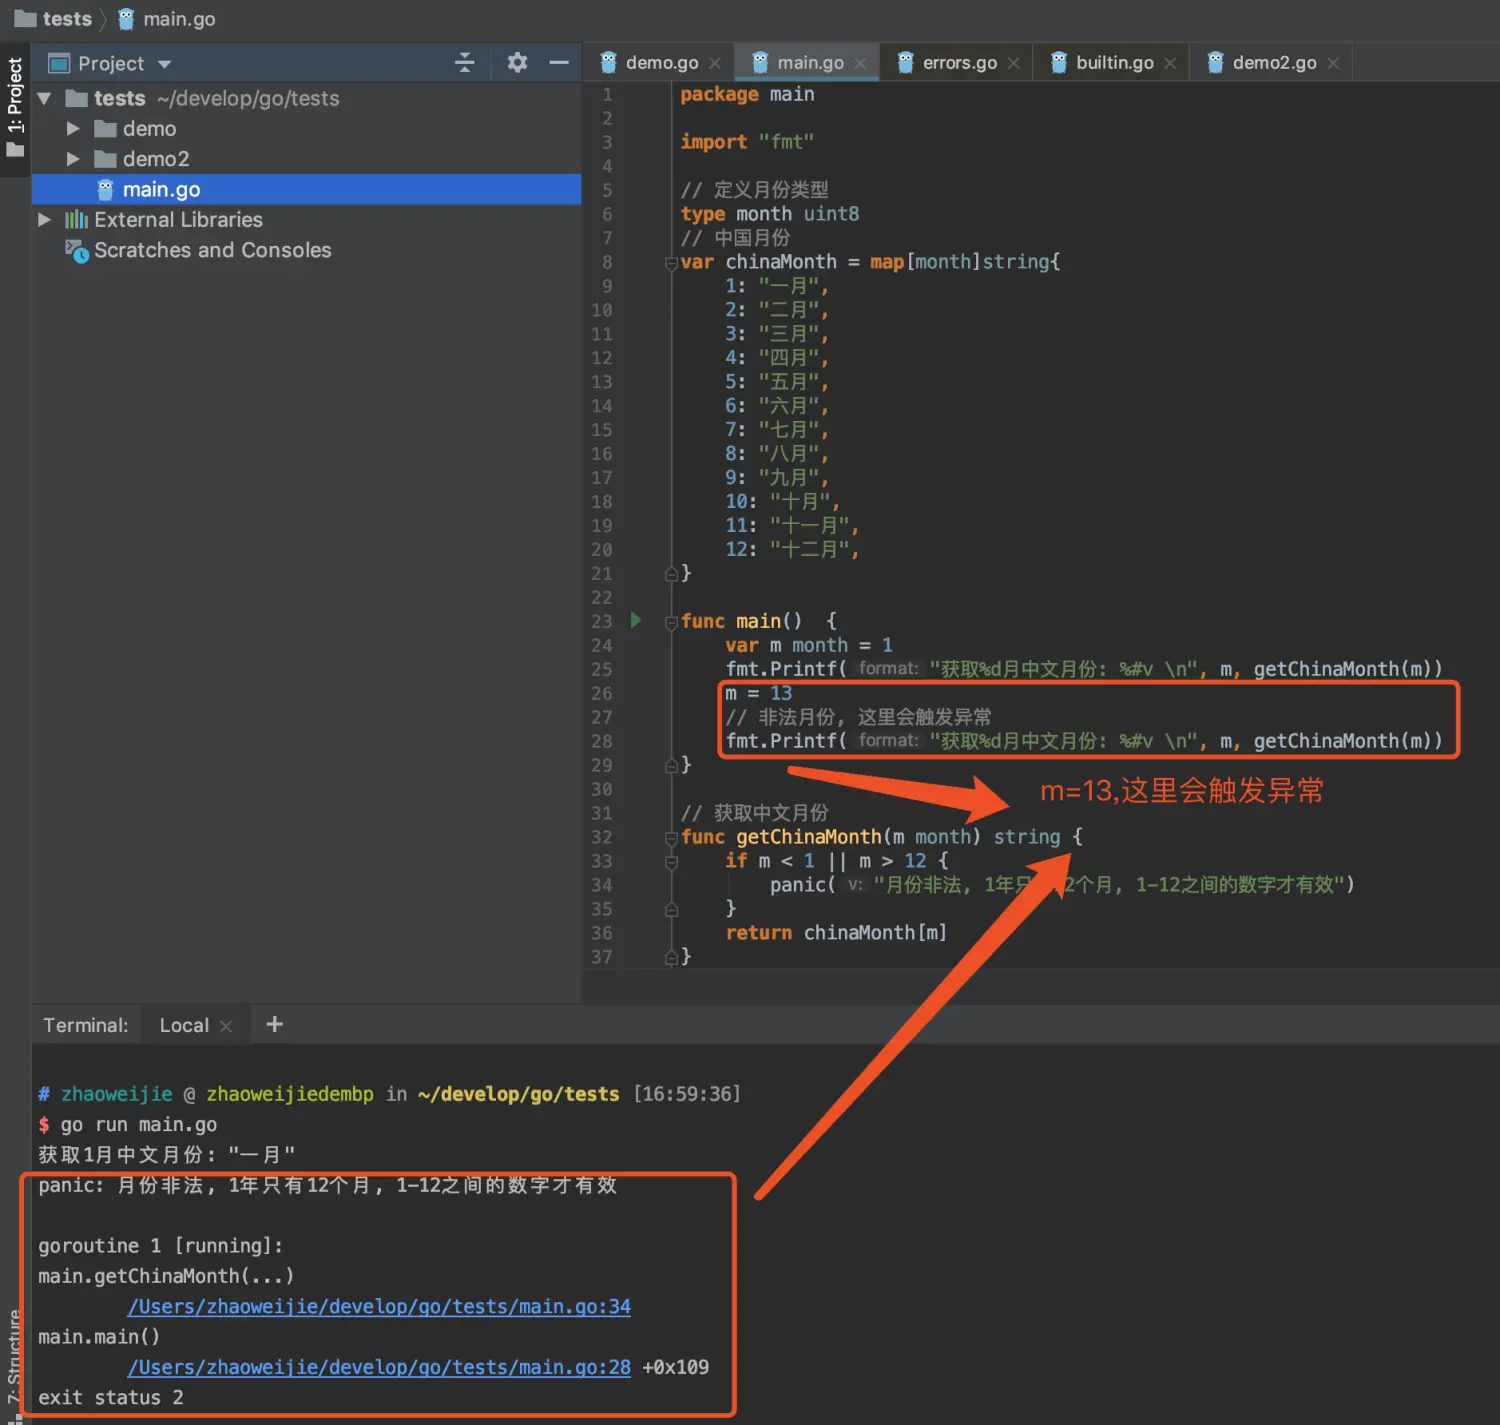
Task: Close the demo.go editor tab
Action: (715, 63)
